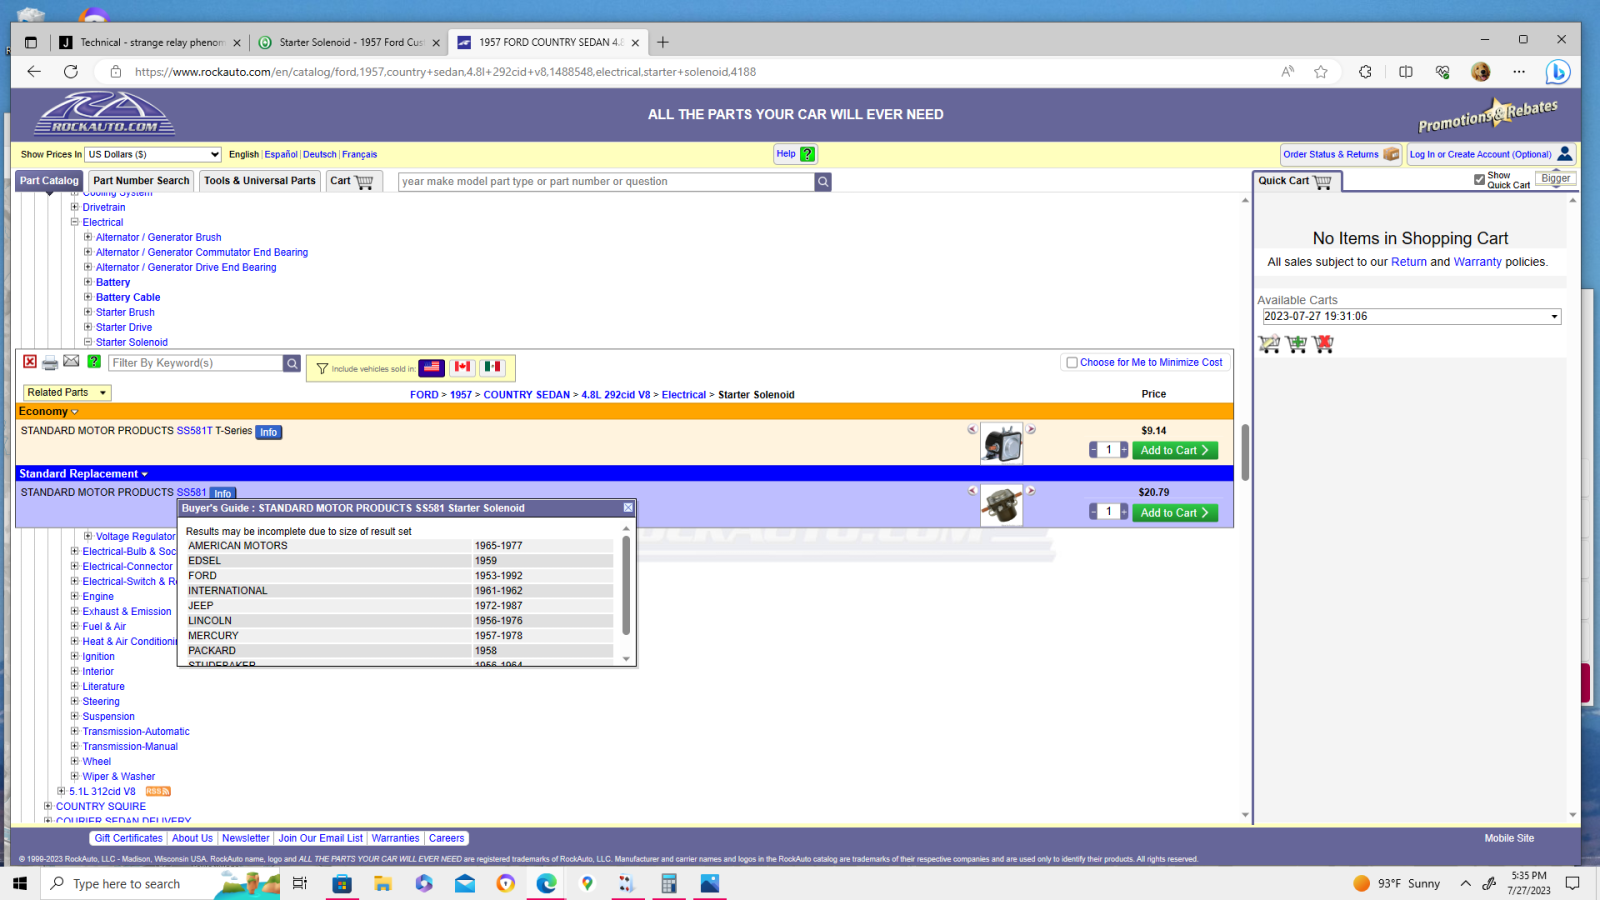1600x900 pixels.
Task: Toggle the Mexico flag market filter
Action: [492, 368]
